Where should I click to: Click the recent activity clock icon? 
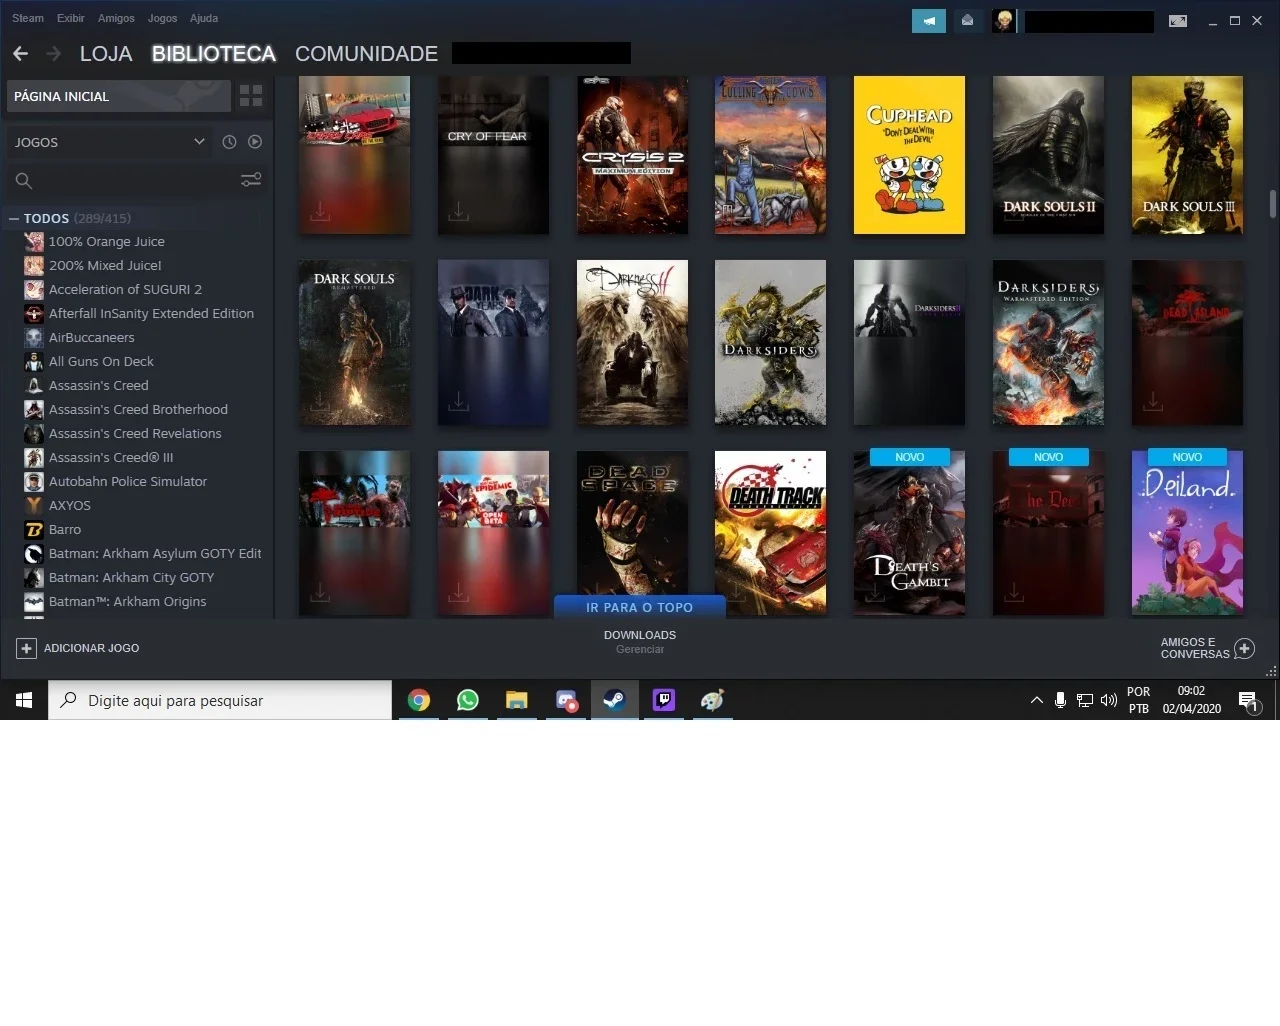(229, 142)
